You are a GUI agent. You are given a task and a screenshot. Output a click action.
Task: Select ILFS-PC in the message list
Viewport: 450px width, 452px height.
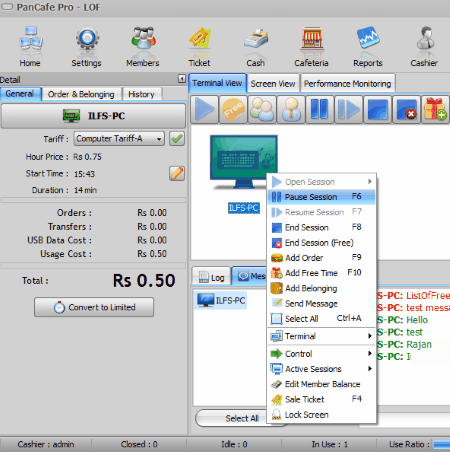click(221, 300)
